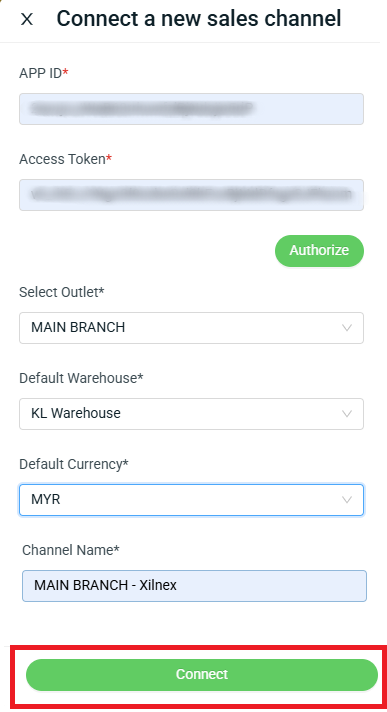Click the Select Outlet label
Image resolution: width=387 pixels, height=712 pixels.
click(62, 292)
